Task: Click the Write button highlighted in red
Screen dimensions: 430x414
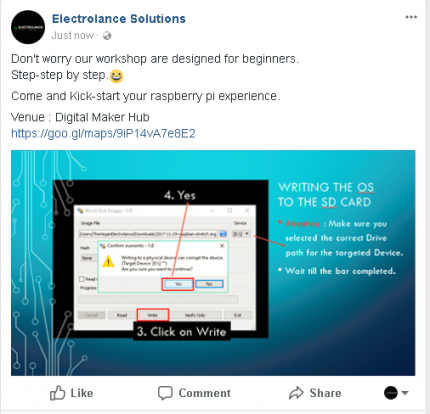Action: 153,315
